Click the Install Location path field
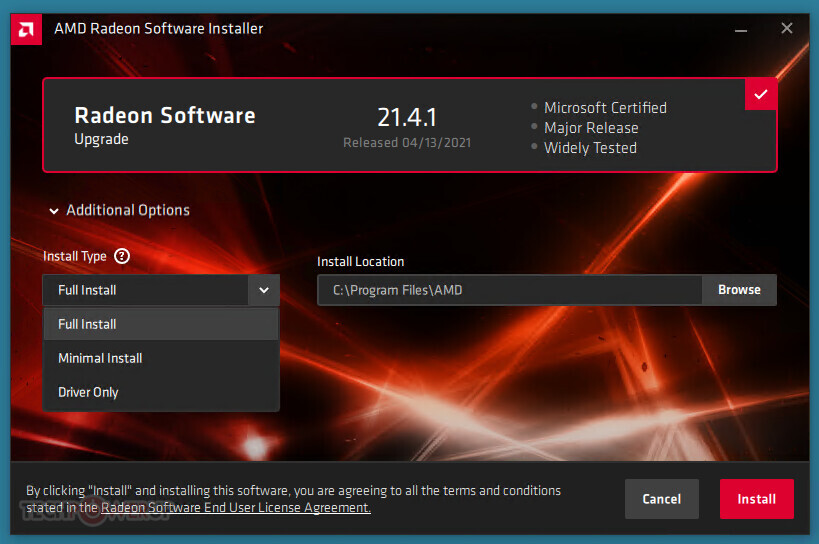This screenshot has height=544, width=819. click(509, 290)
